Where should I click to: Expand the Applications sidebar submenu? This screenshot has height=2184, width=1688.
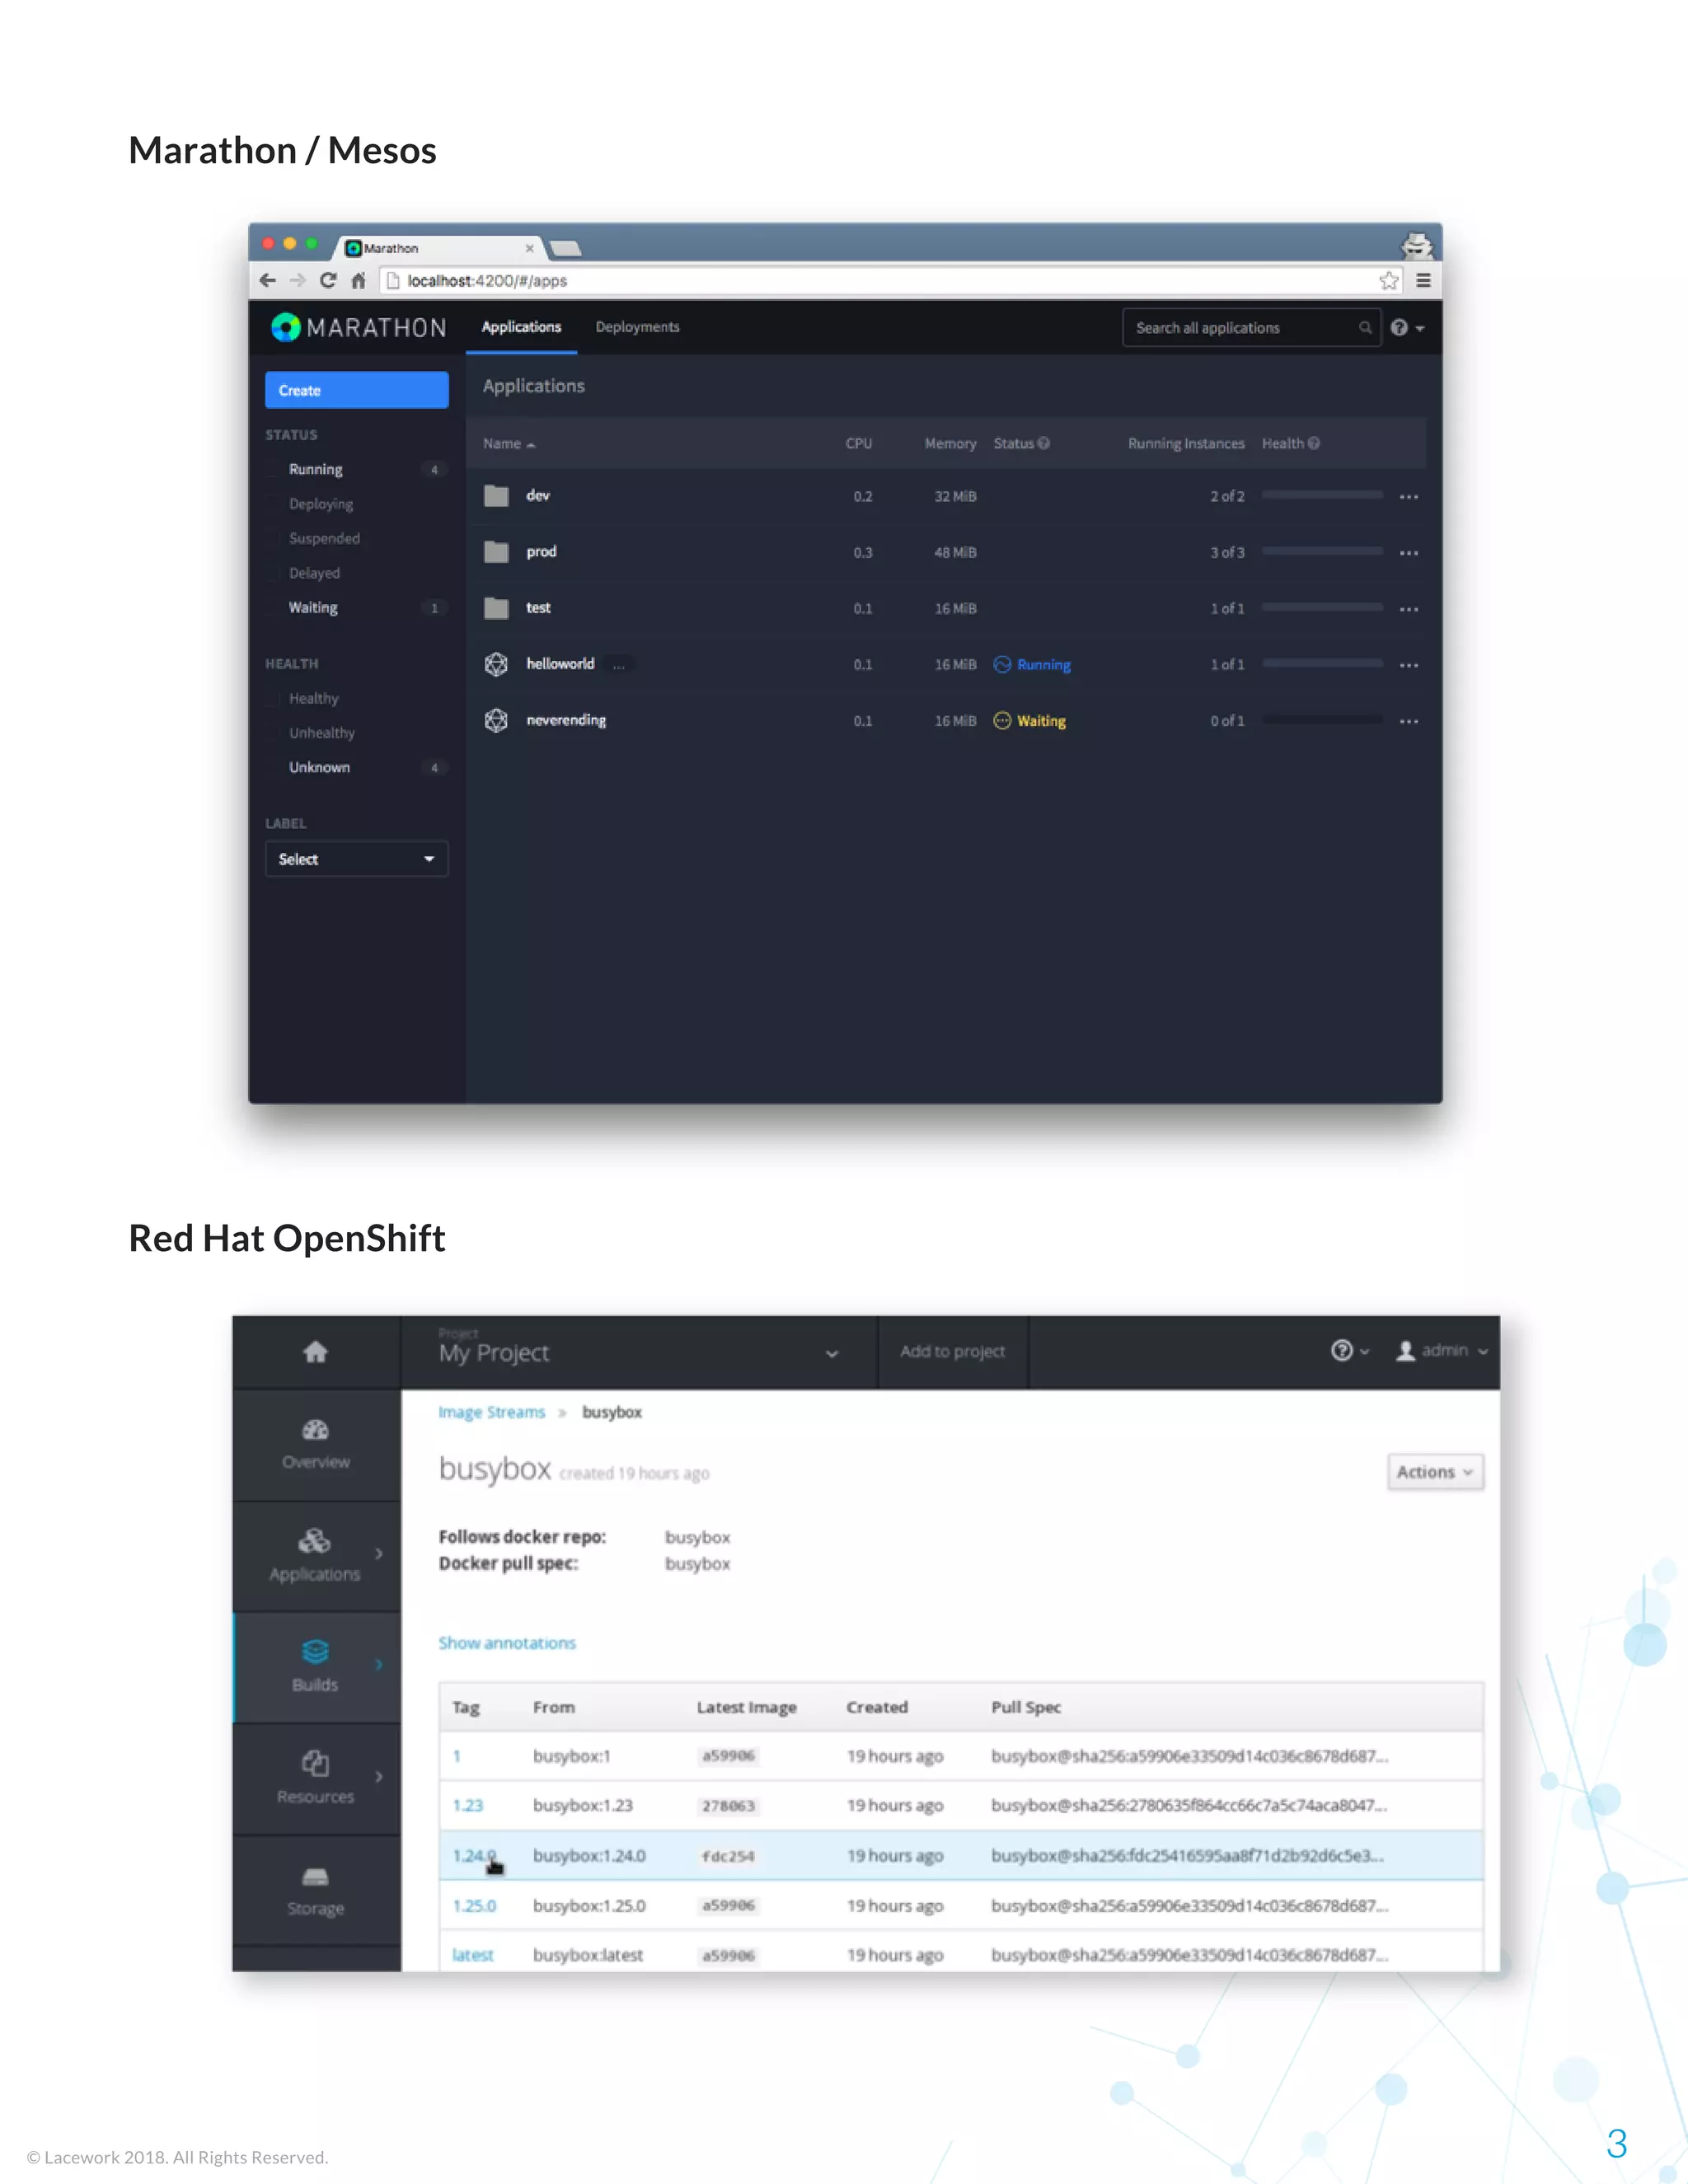379,1553
